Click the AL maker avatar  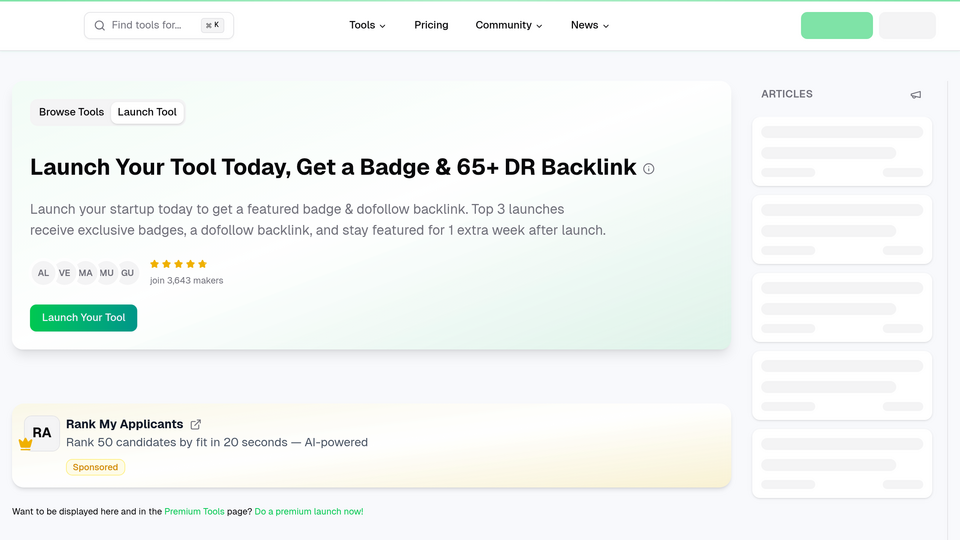(43, 273)
